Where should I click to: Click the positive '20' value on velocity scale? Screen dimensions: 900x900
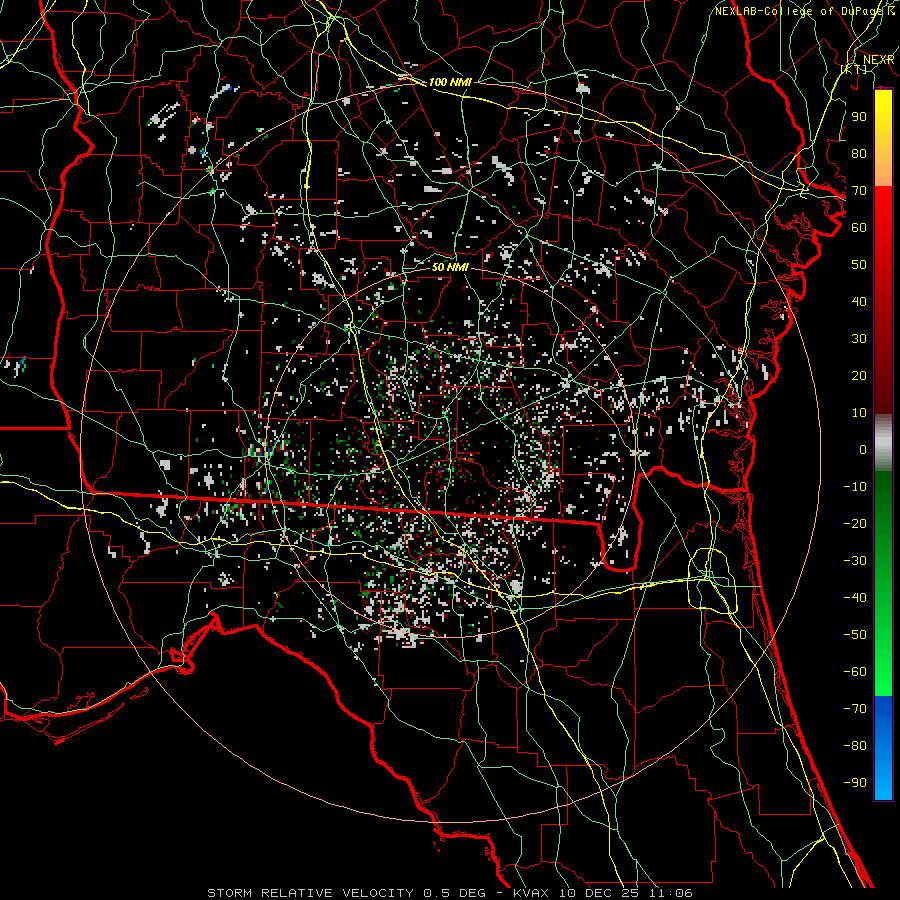(x=859, y=376)
